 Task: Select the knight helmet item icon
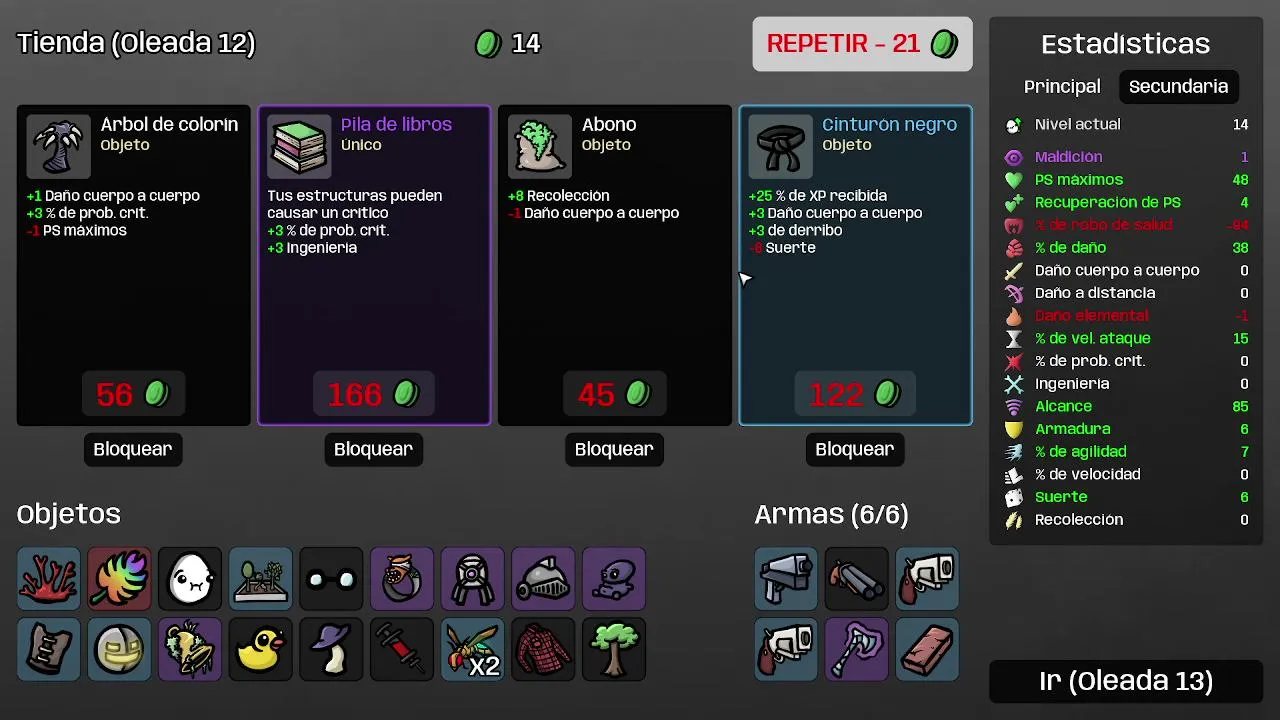click(543, 578)
